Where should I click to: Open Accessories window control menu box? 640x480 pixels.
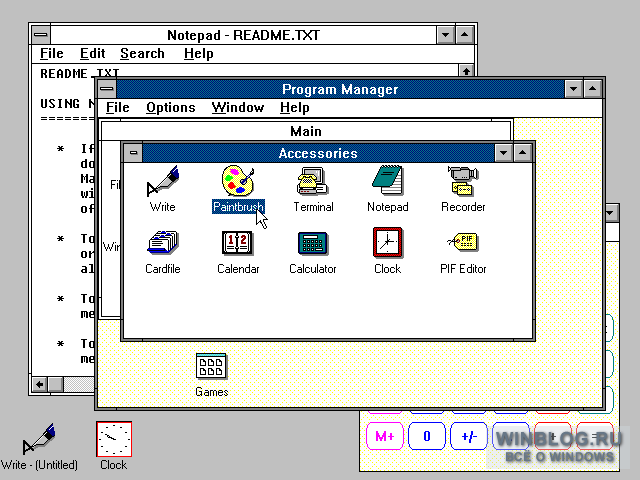133,153
